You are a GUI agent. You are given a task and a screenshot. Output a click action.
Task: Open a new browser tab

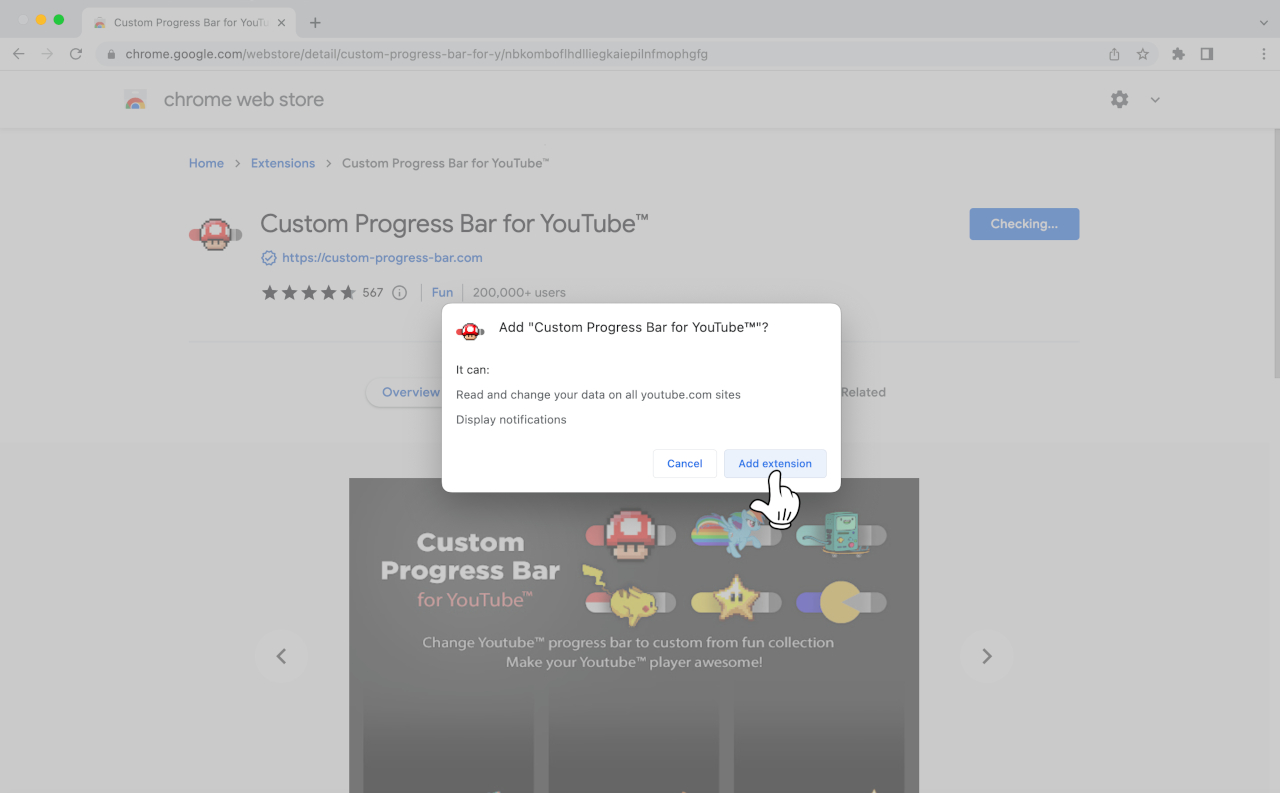pyautogui.click(x=315, y=22)
